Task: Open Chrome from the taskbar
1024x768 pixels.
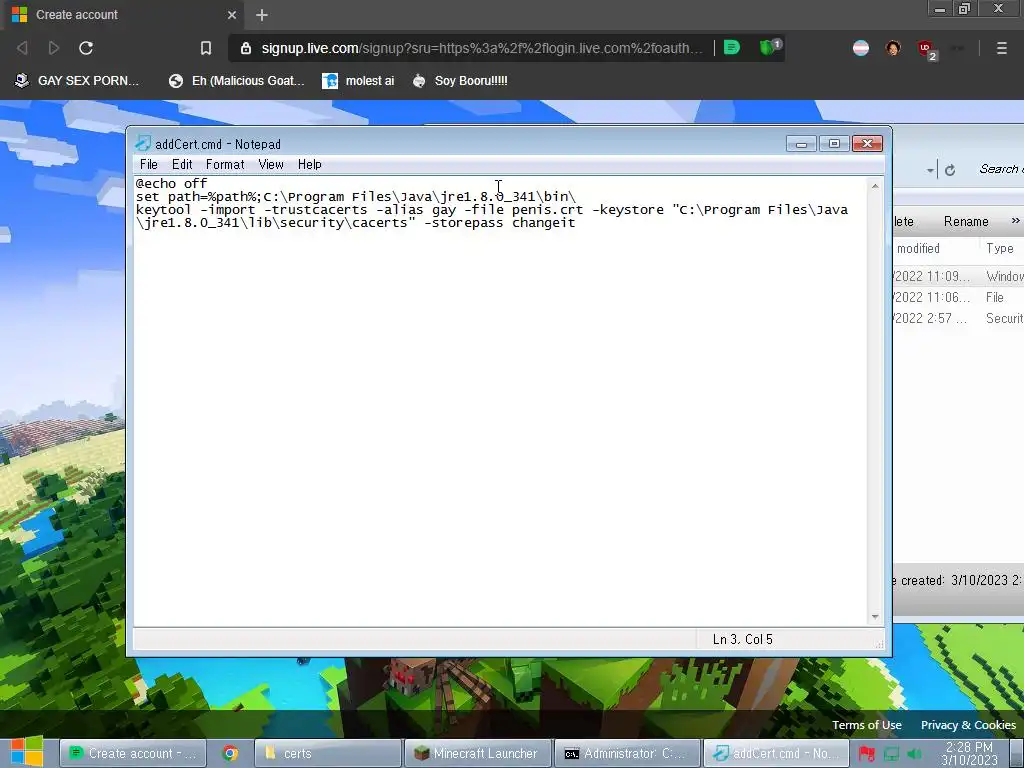Action: tap(230, 753)
